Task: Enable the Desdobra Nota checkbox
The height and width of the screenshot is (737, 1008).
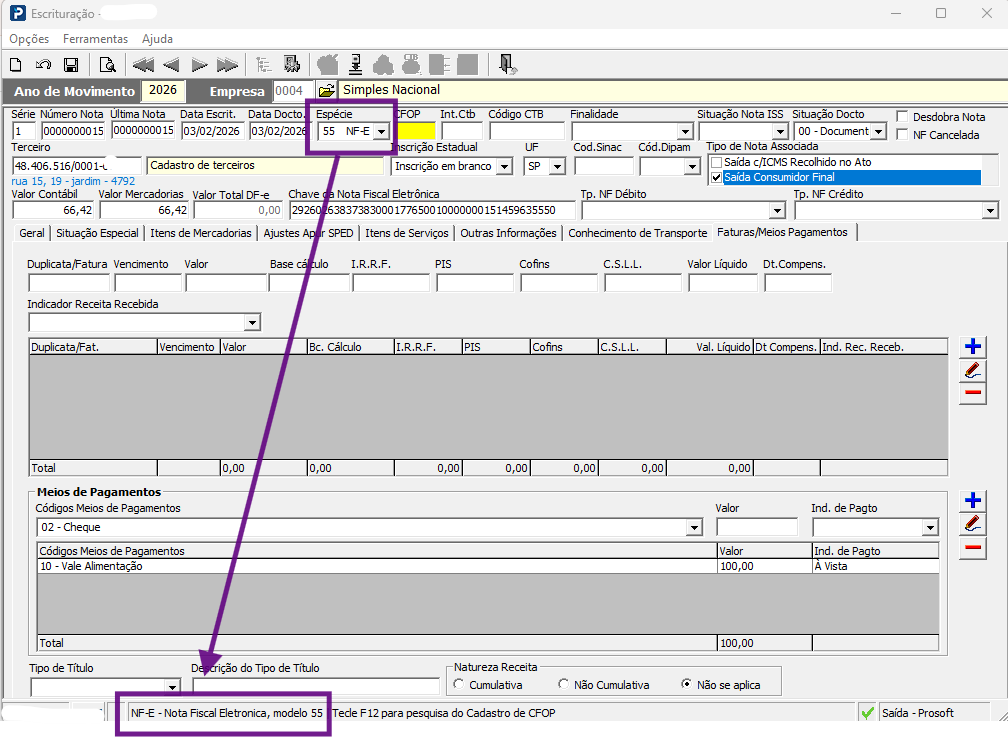Action: pyautogui.click(x=903, y=116)
